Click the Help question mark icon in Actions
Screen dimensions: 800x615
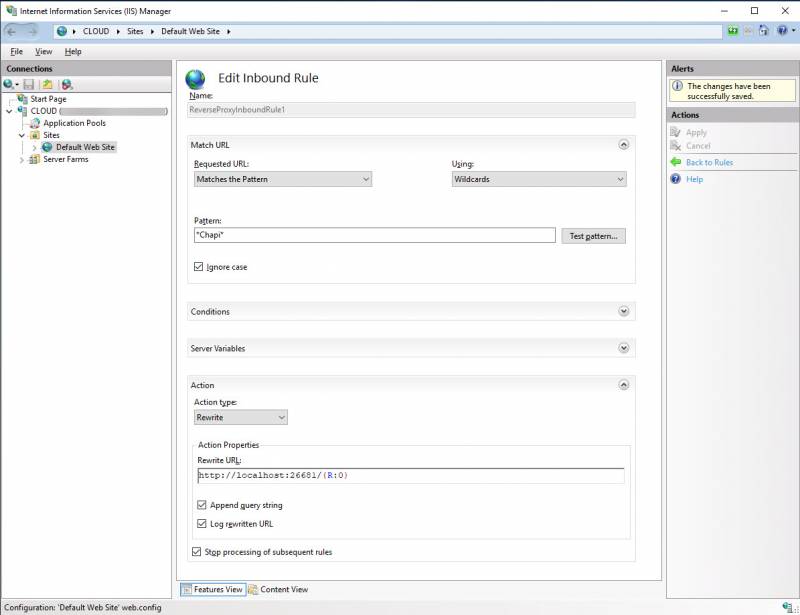[676, 179]
